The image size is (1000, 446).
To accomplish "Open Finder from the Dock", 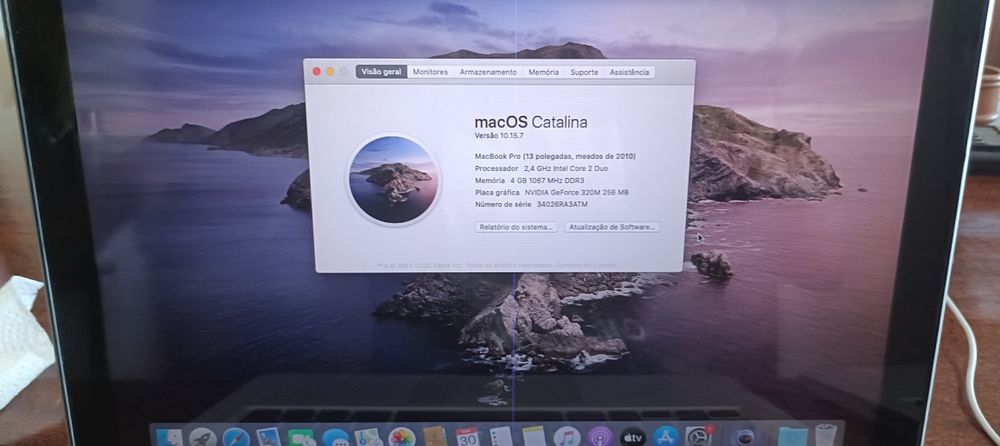I will (170, 437).
